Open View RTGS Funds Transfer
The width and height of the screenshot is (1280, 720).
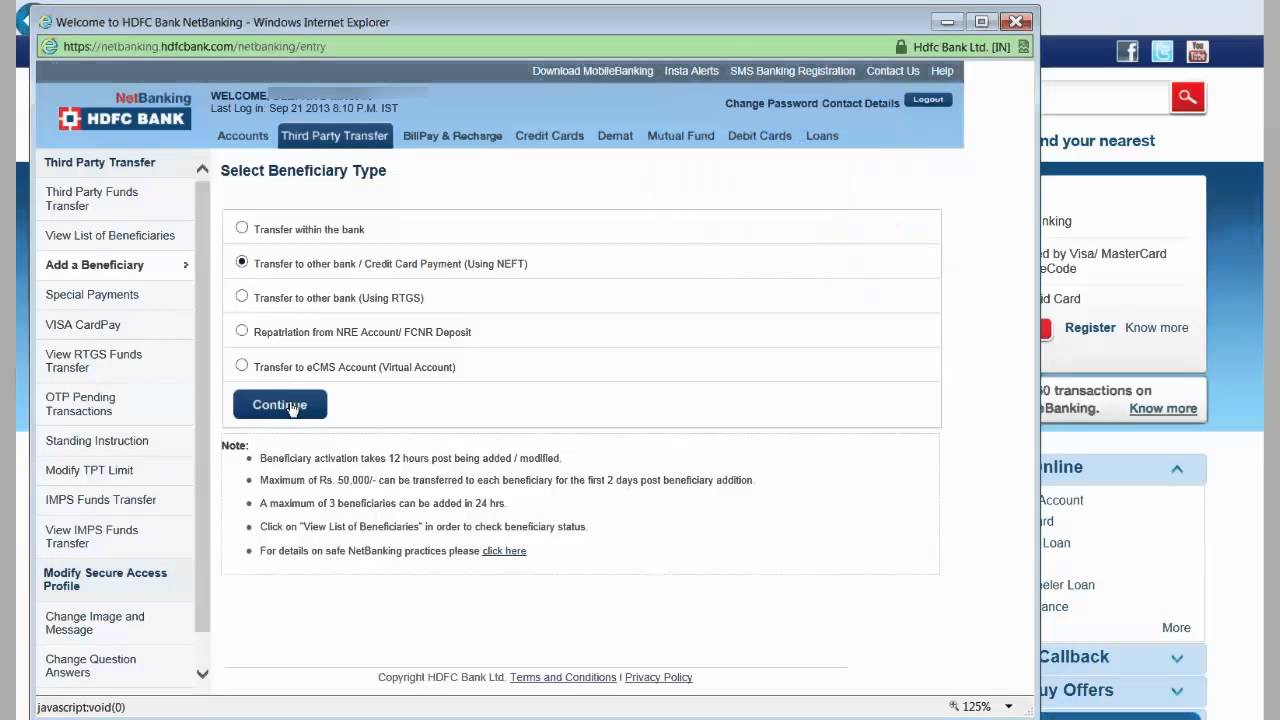[94, 361]
